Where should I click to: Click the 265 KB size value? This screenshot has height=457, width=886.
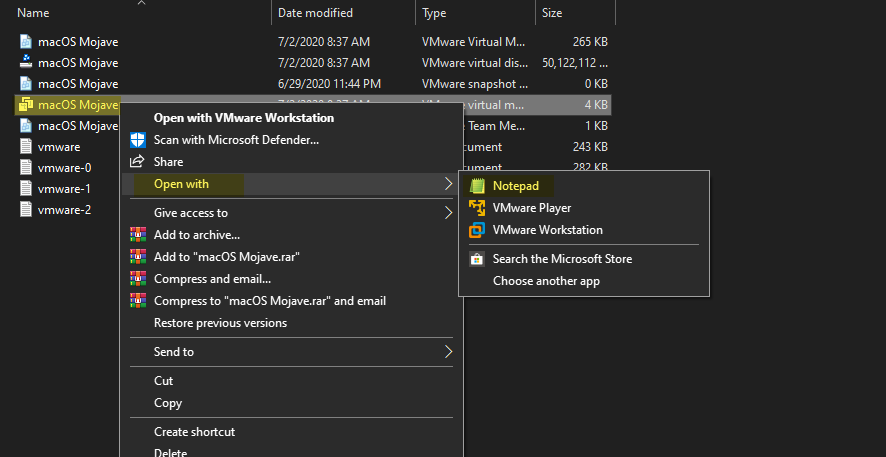(x=590, y=42)
